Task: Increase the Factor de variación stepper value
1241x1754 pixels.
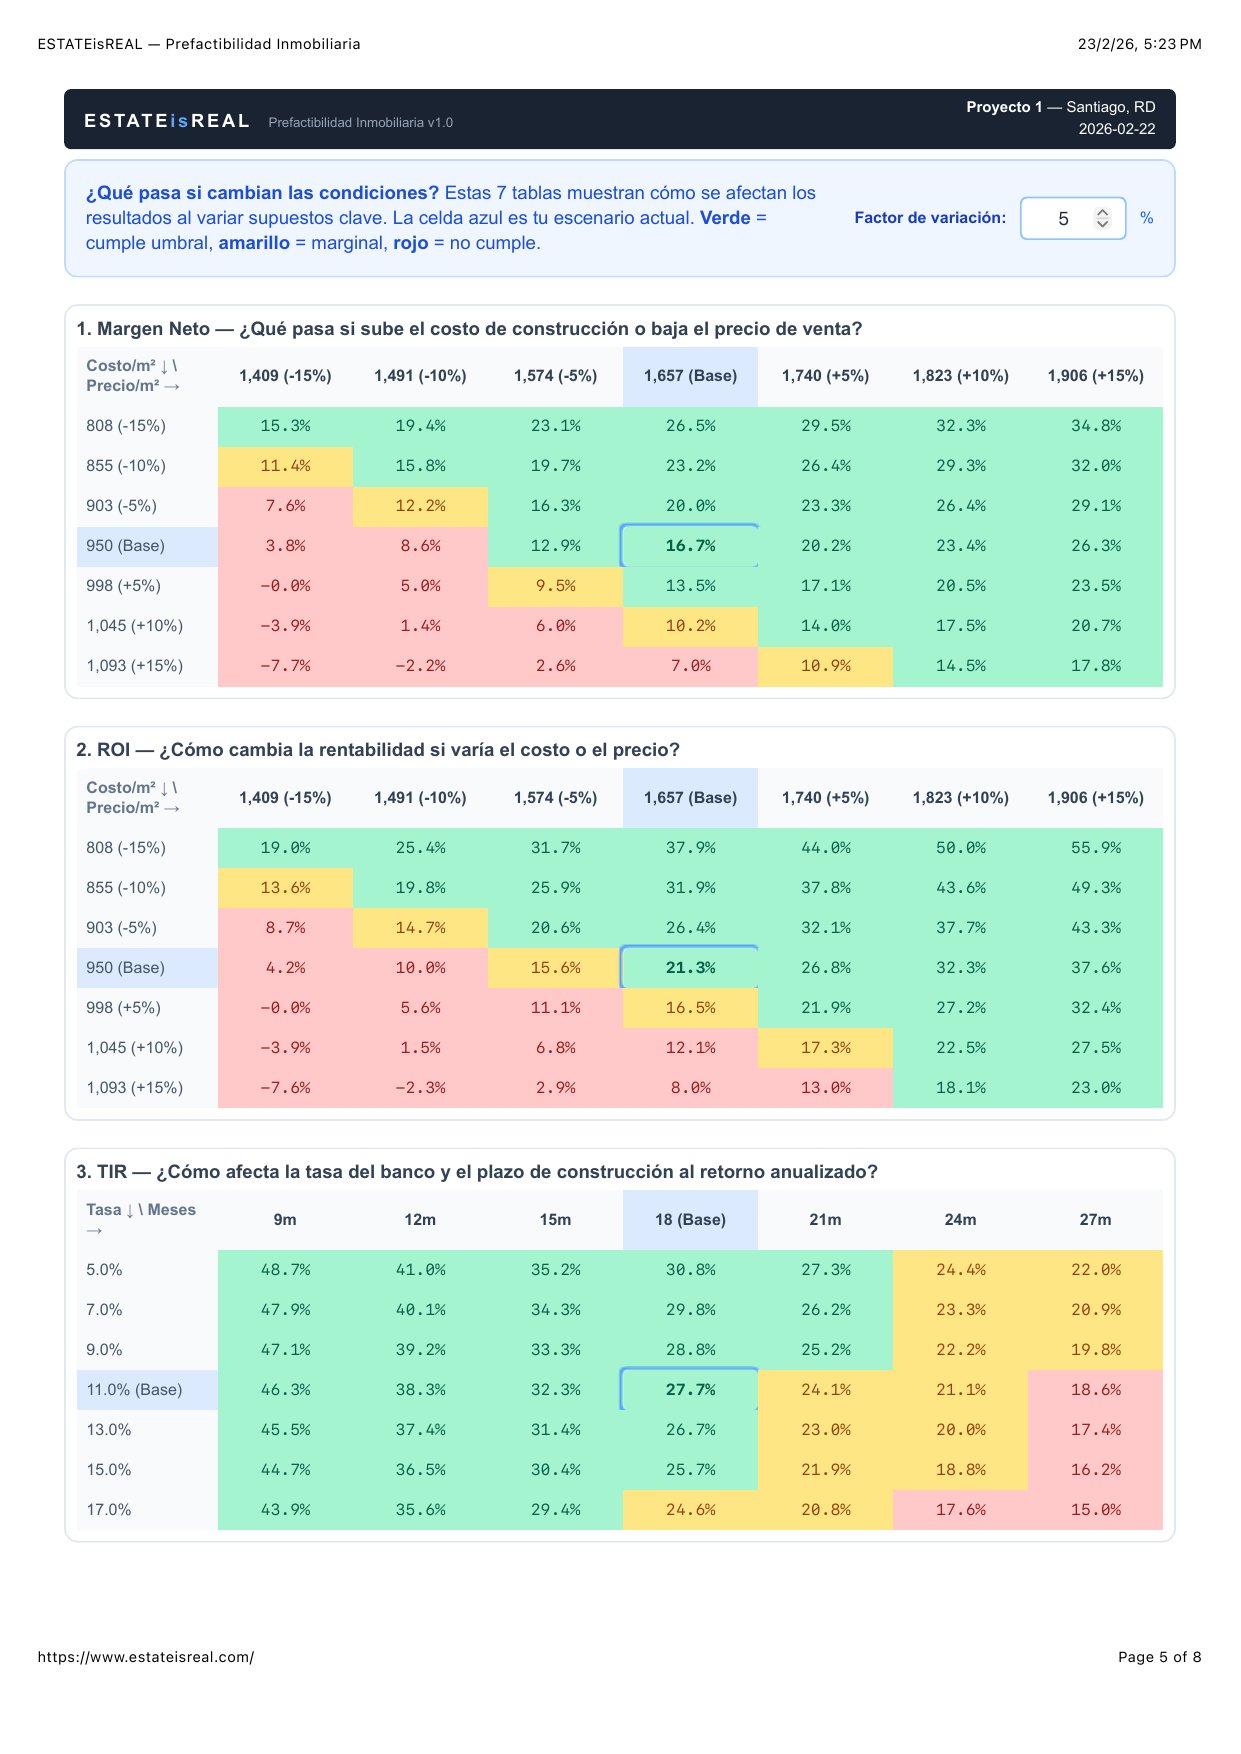Action: (x=1102, y=212)
